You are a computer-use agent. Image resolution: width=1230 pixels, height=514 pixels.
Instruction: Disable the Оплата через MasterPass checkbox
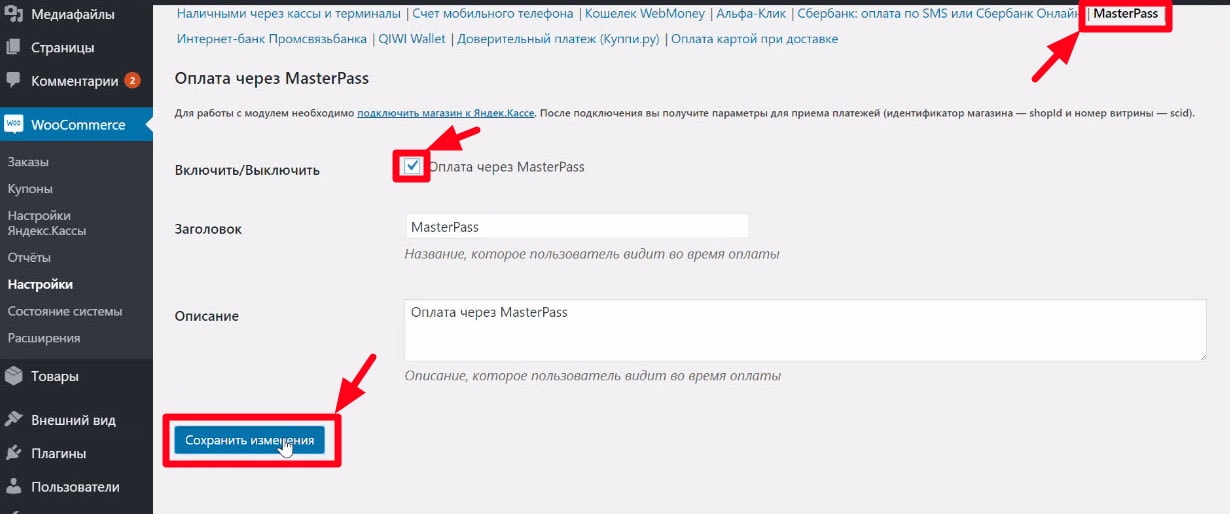[412, 166]
